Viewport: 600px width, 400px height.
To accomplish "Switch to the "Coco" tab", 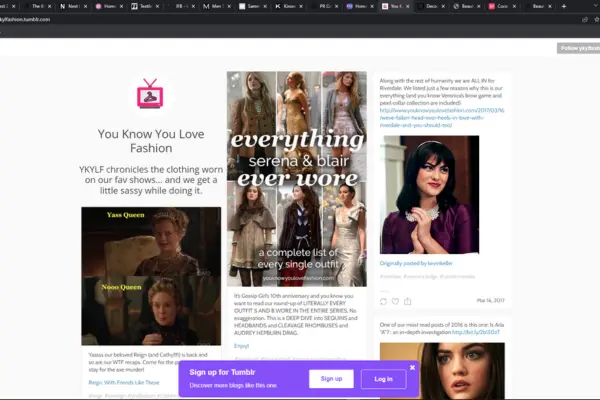I will click(x=502, y=7).
